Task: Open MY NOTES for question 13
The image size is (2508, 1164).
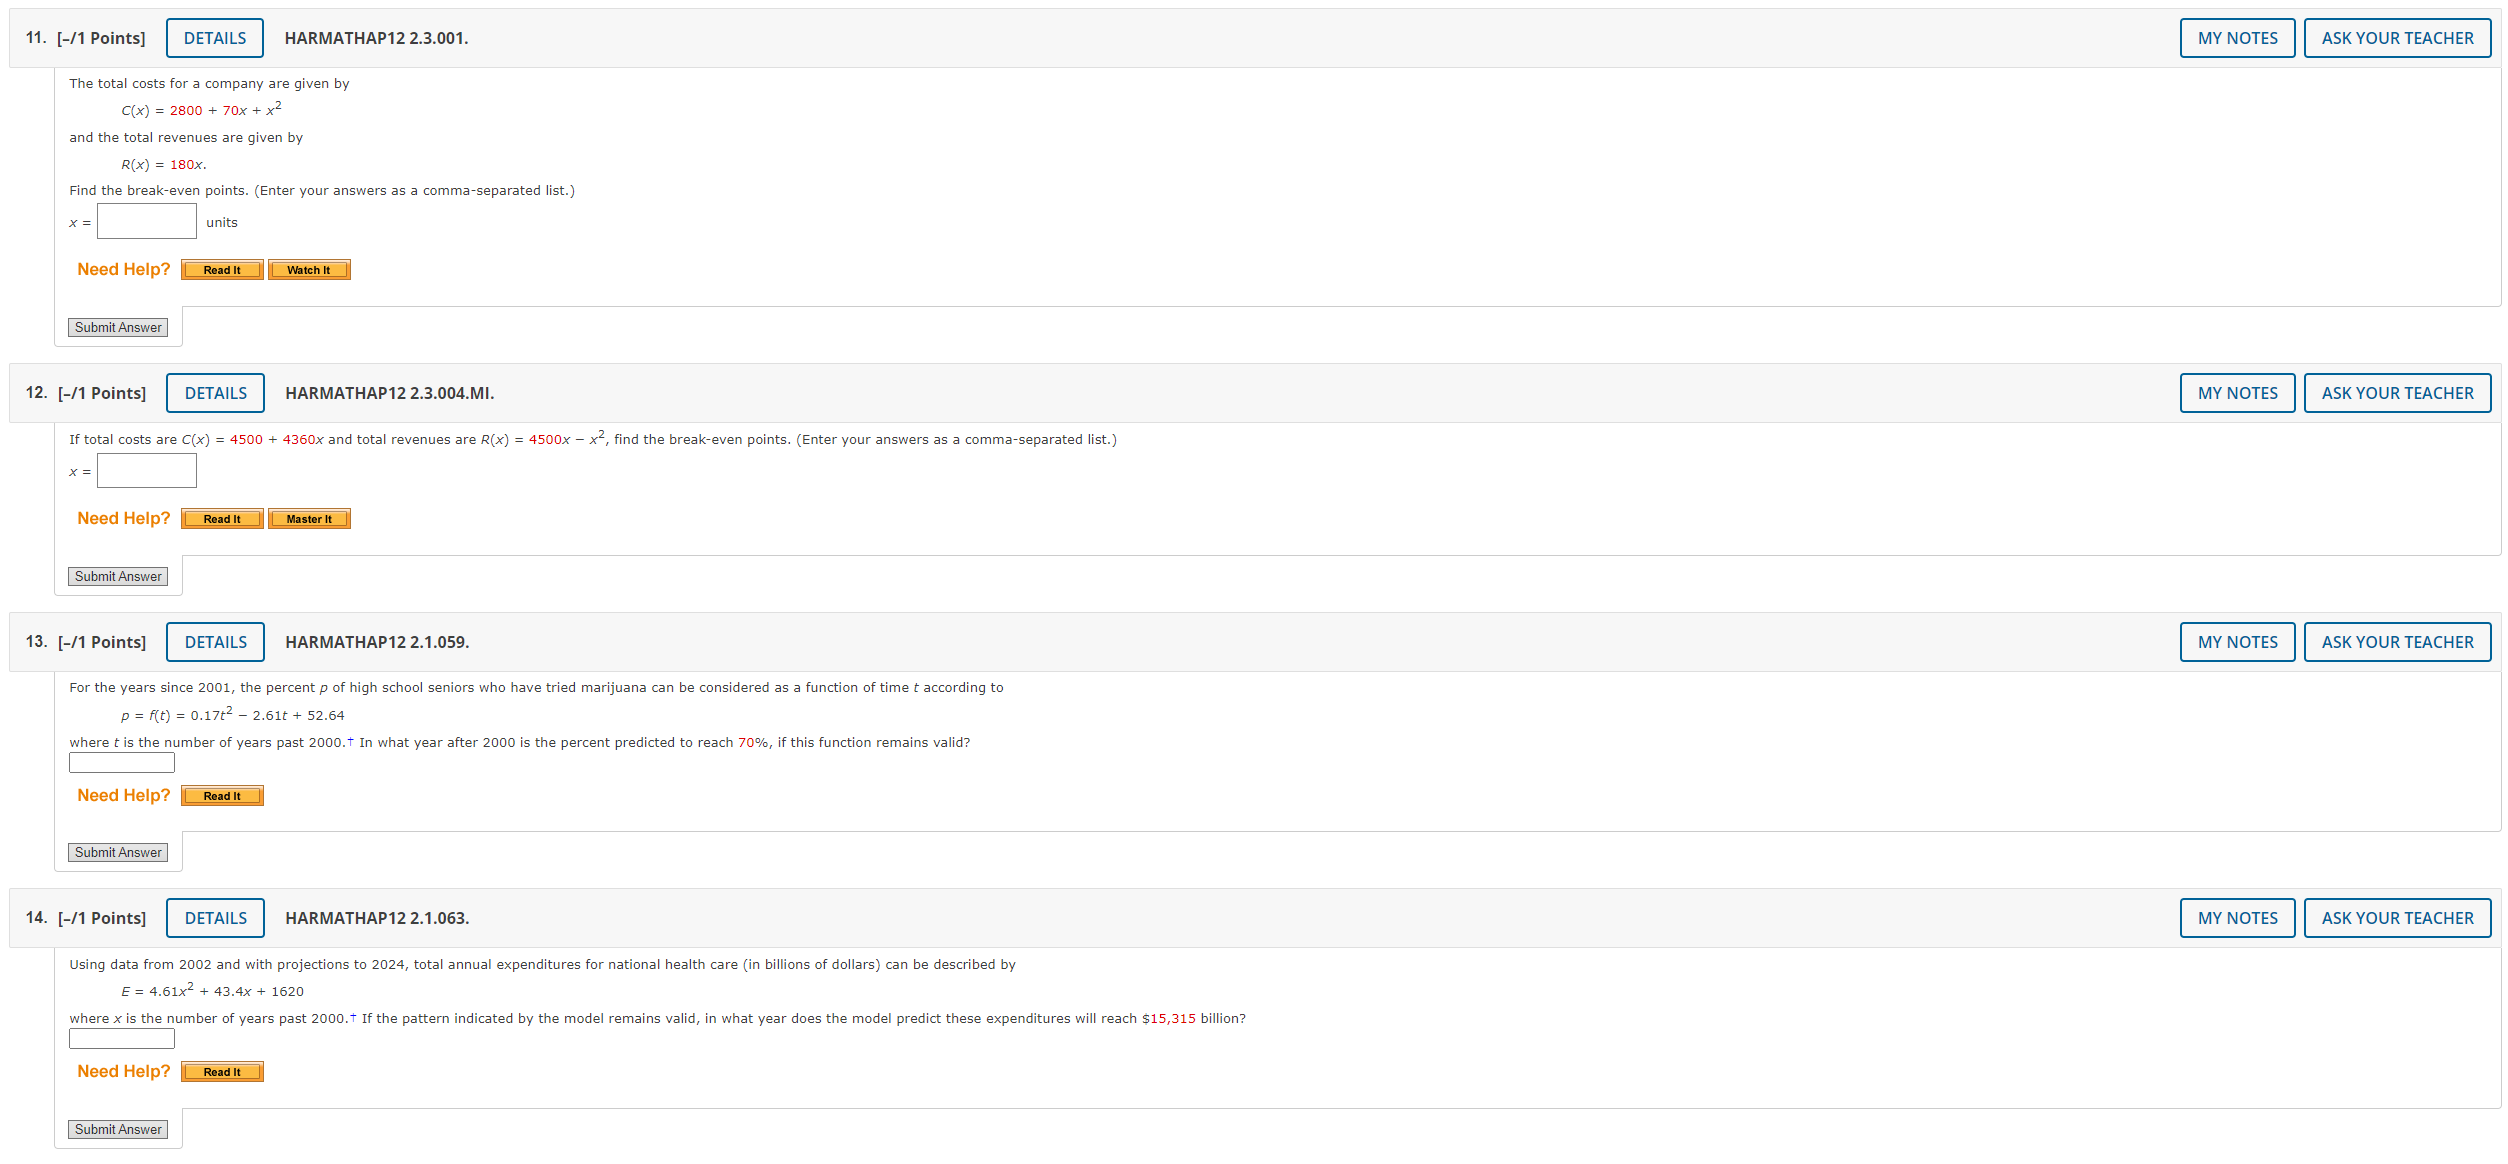Action: click(x=2237, y=642)
